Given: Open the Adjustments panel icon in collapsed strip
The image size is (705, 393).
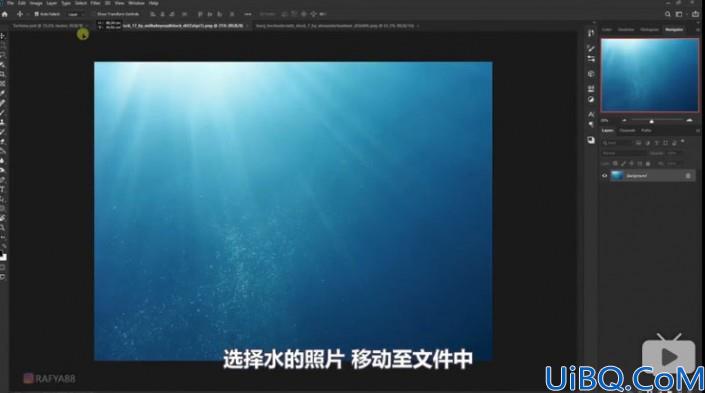Looking at the screenshot, I should 591,99.
